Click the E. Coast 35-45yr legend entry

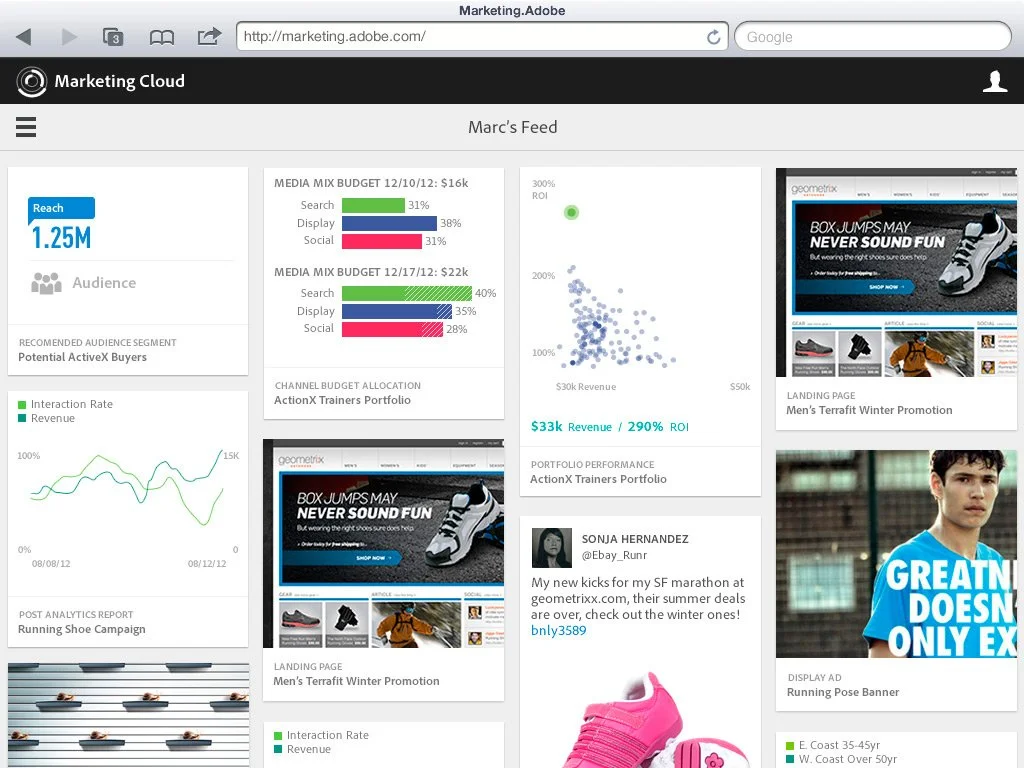(x=833, y=745)
